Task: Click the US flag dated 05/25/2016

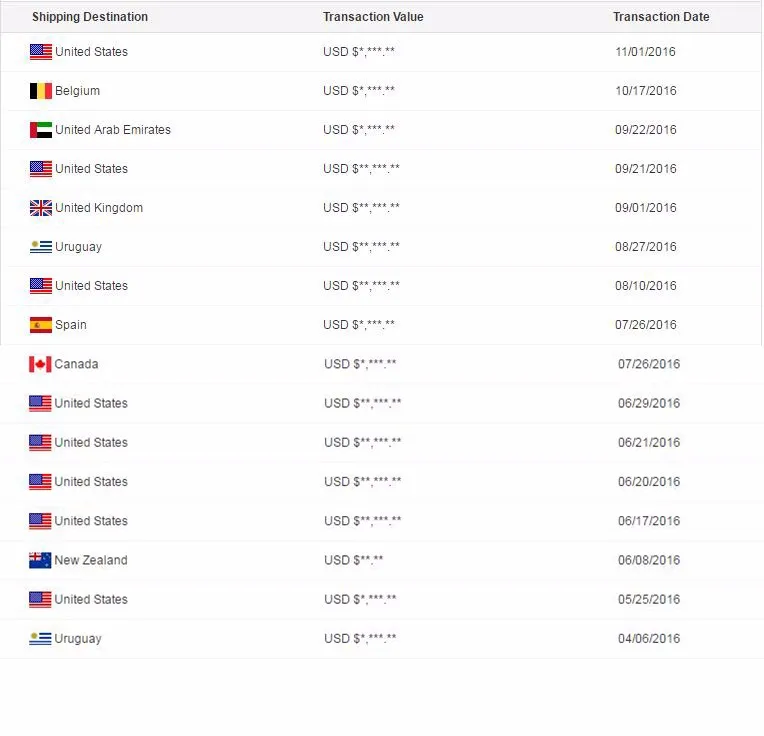Action: (40, 600)
